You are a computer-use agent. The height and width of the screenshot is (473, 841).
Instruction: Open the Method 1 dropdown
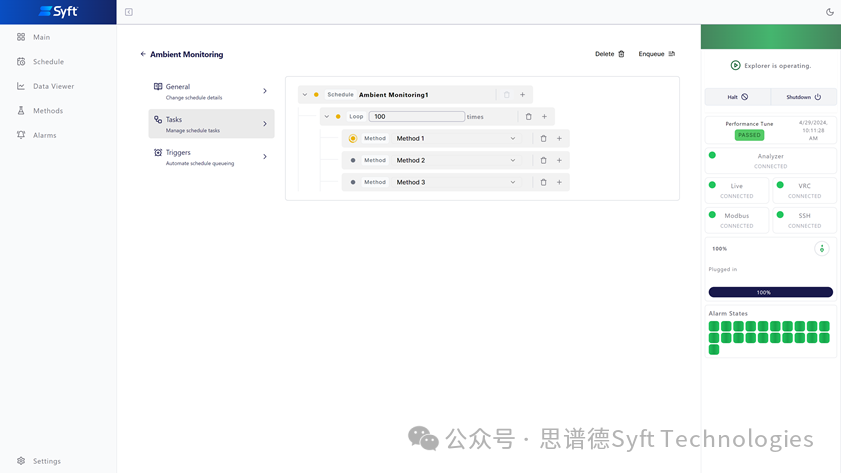pos(456,138)
